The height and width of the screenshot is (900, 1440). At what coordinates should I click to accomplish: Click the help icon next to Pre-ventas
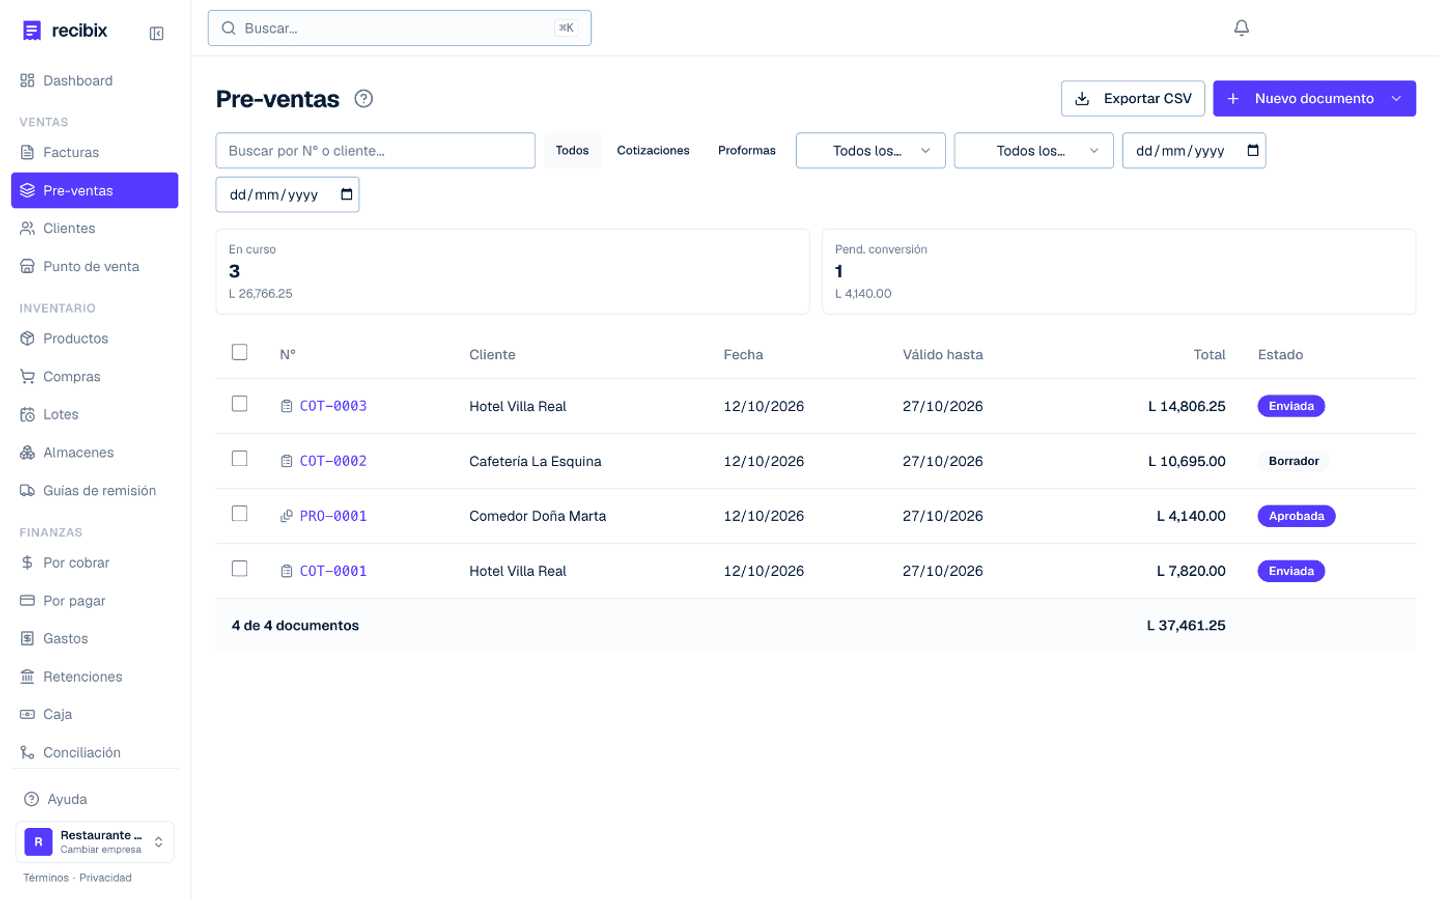364,98
